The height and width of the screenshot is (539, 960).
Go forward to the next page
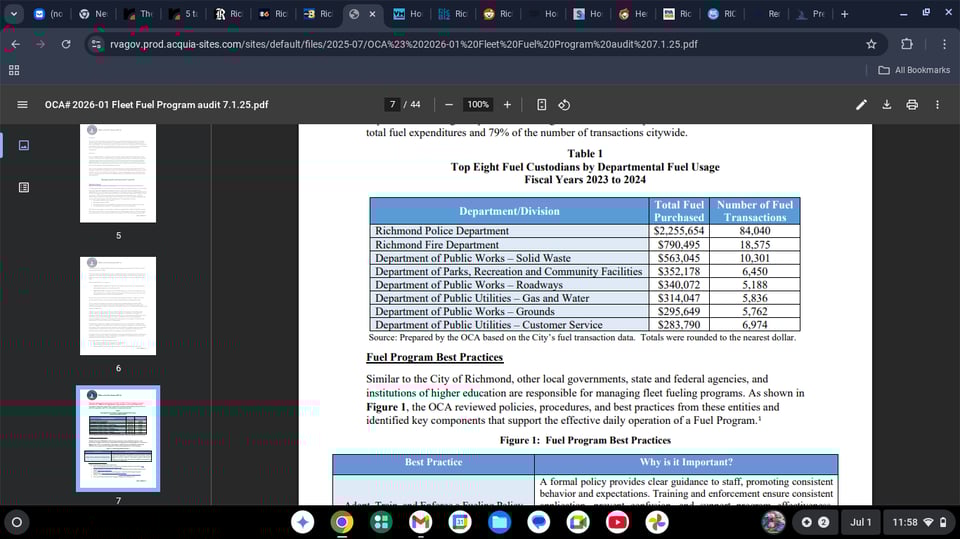pos(40,44)
